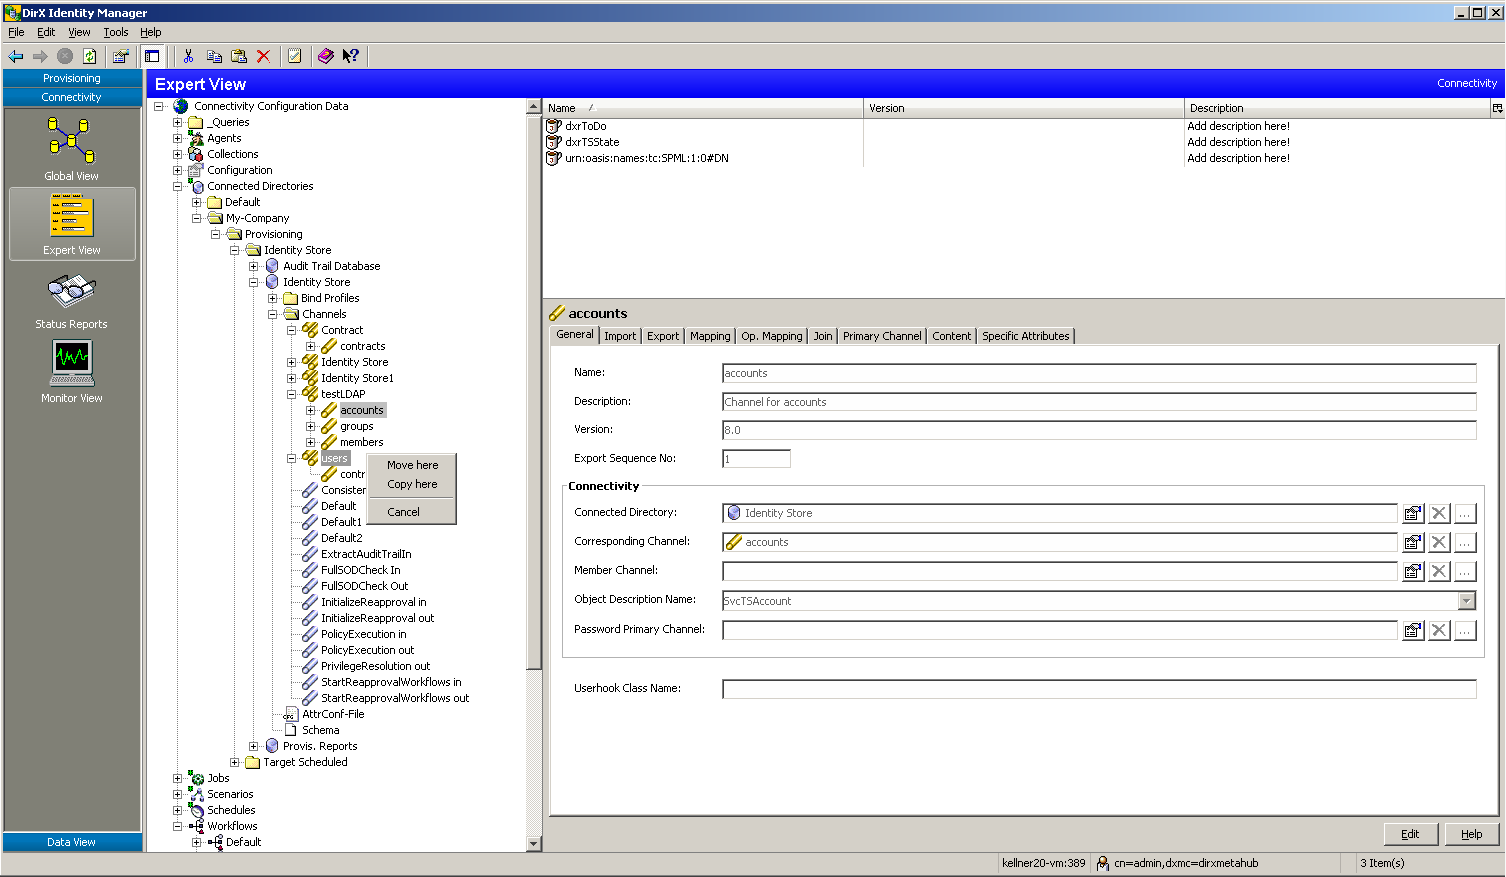Screen dimensions: 1506x877
Task: Open the Status Reports view
Action: tap(72, 300)
